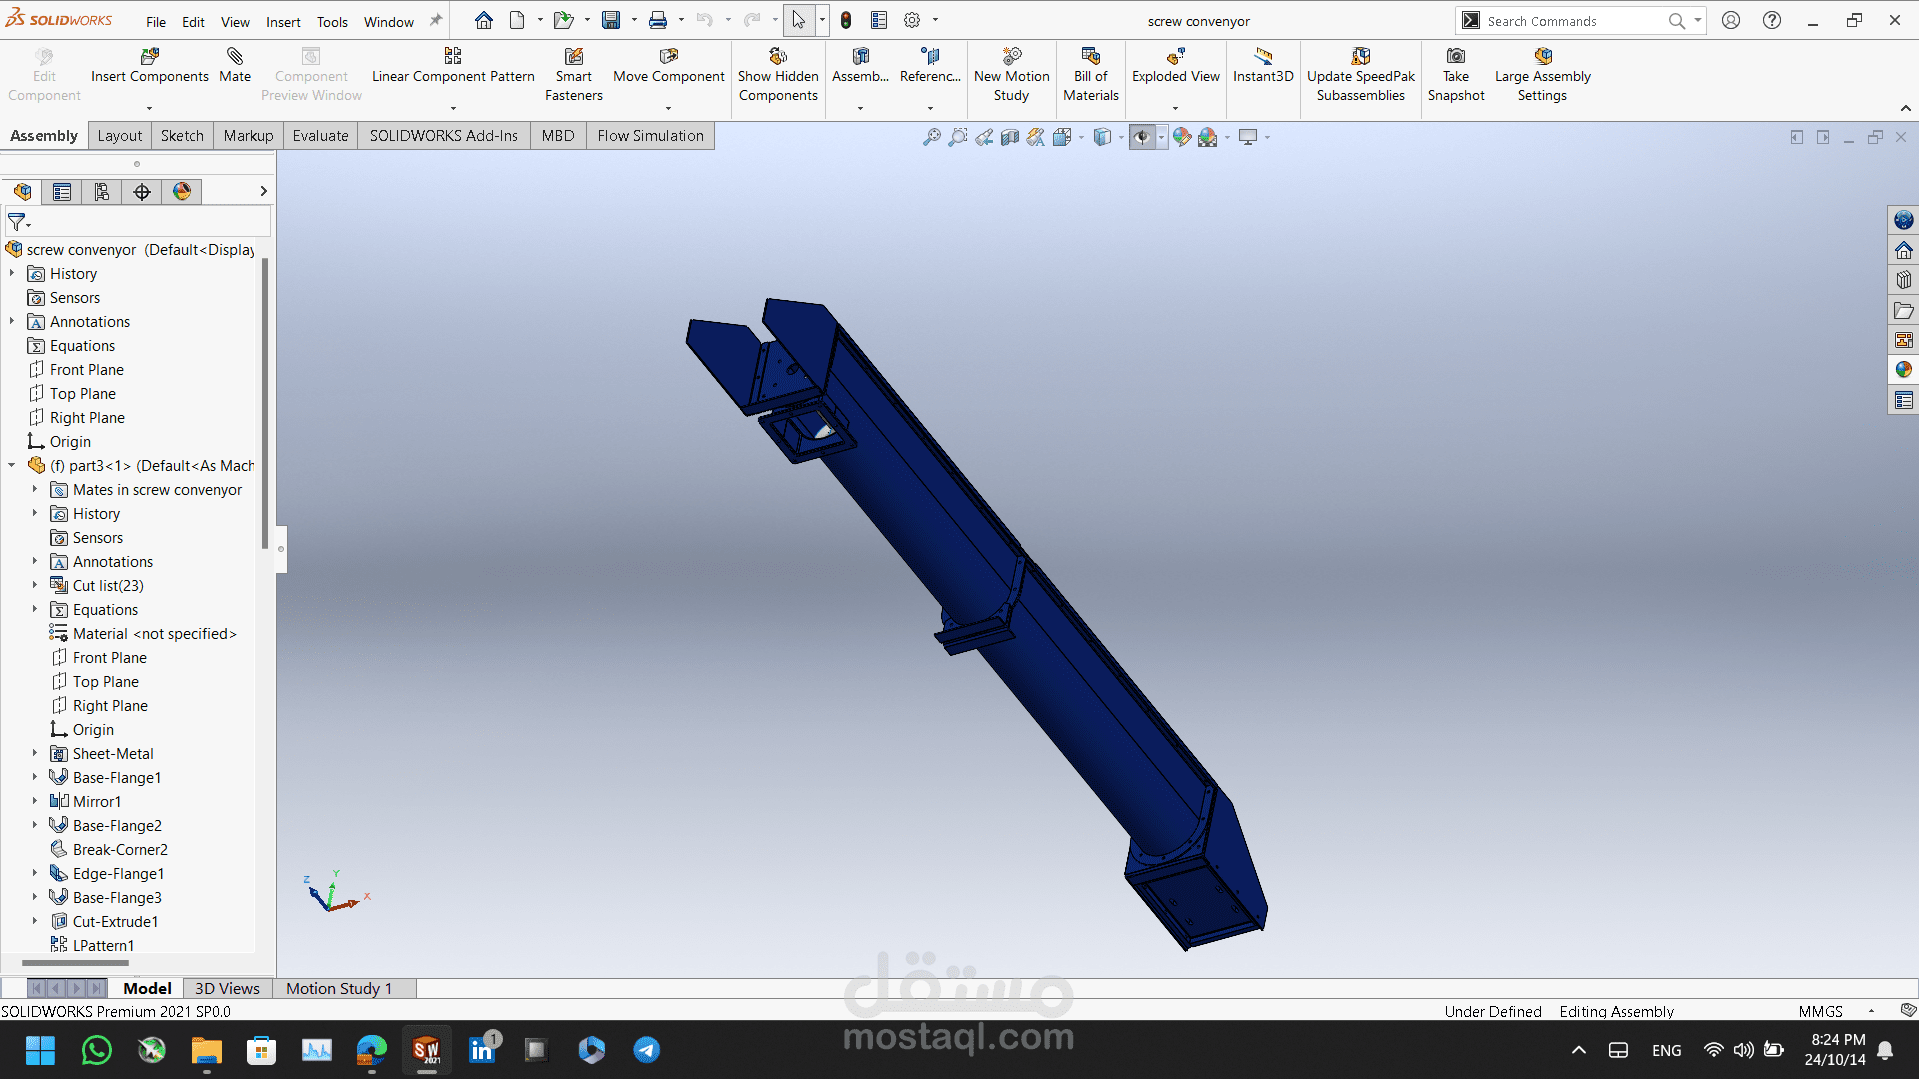Open Assembly Features tool

click(860, 66)
